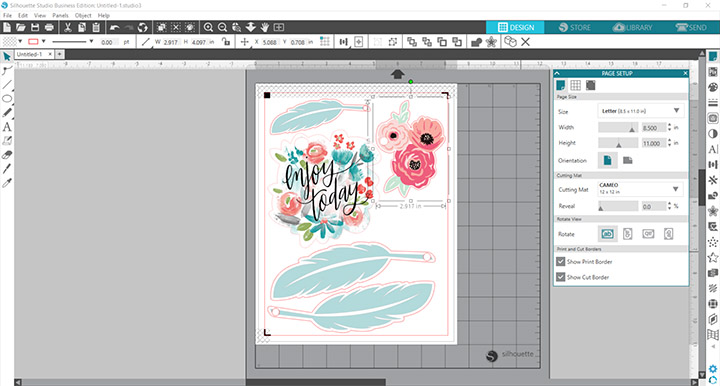The width and height of the screenshot is (720, 386).
Task: Go to the SEND workspace
Action: tap(691, 28)
